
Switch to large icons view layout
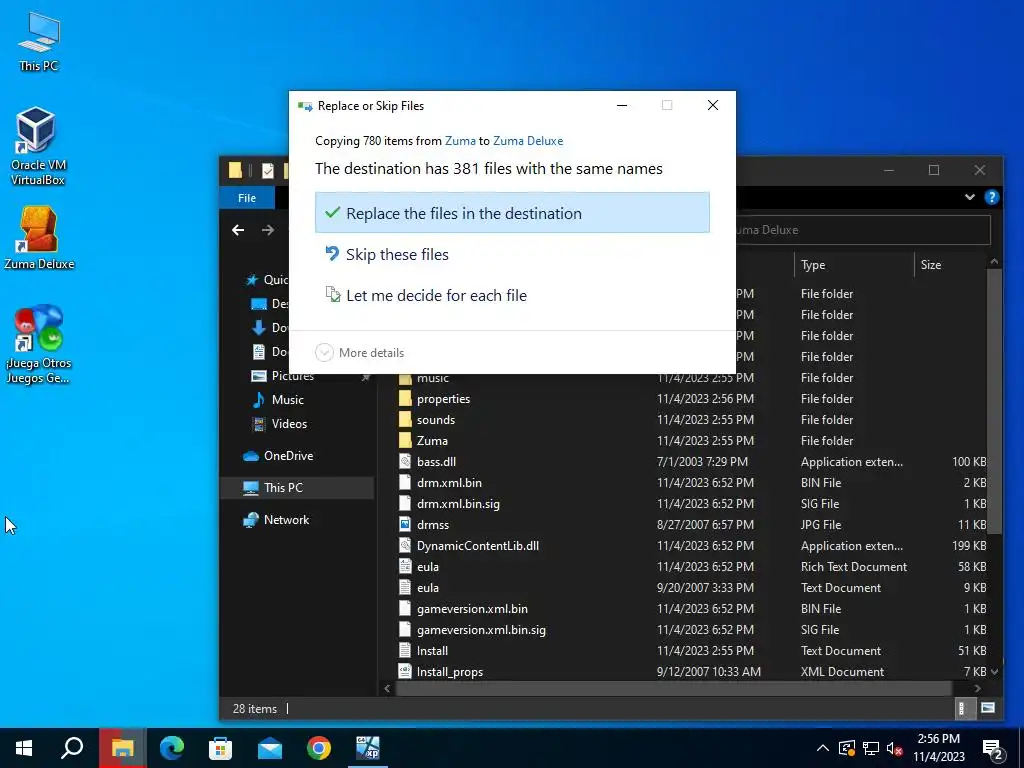(988, 708)
